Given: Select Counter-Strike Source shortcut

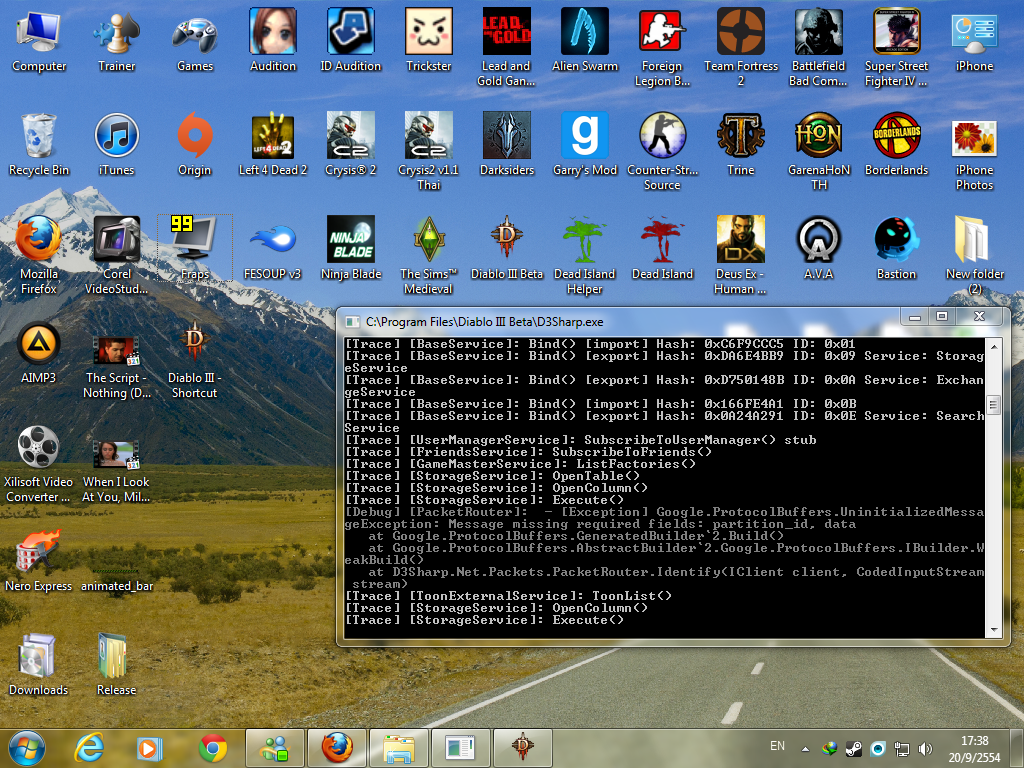Looking at the screenshot, I should 662,152.
